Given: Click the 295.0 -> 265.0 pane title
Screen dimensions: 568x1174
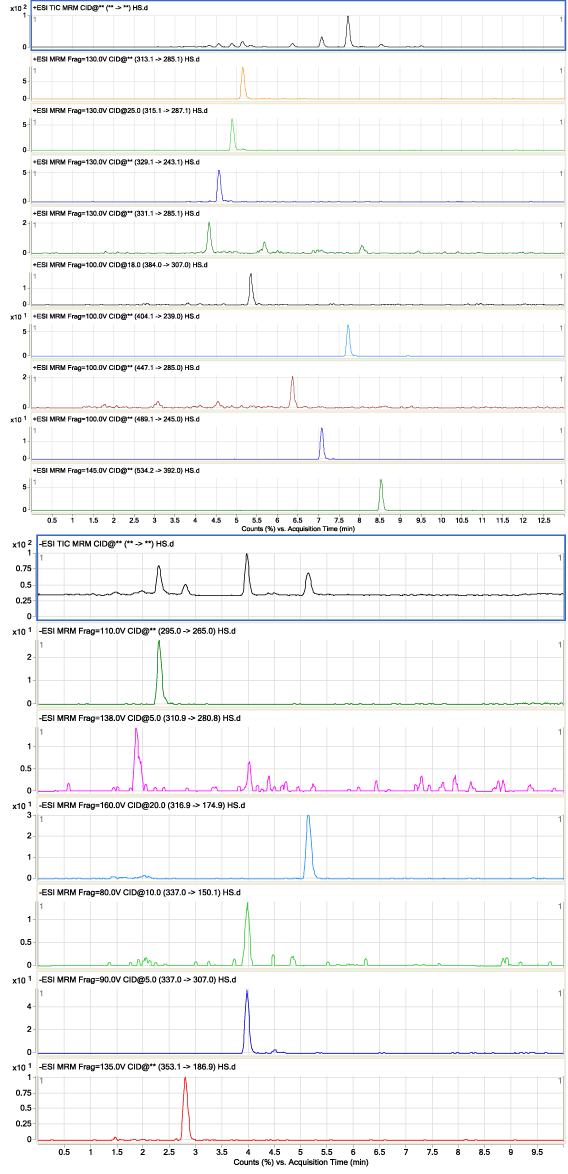Looking at the screenshot, I should tap(137, 631).
